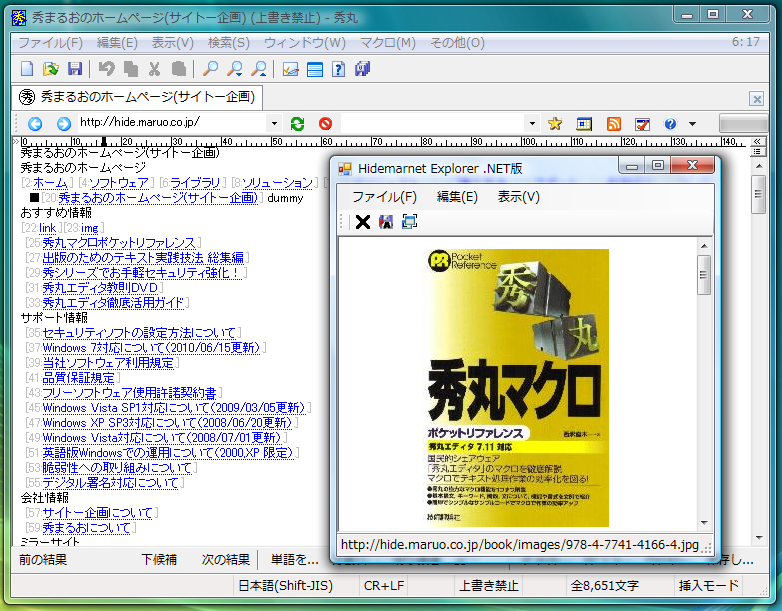Follow the ソフトウェア link
This screenshot has width=782, height=611.
(x=119, y=183)
